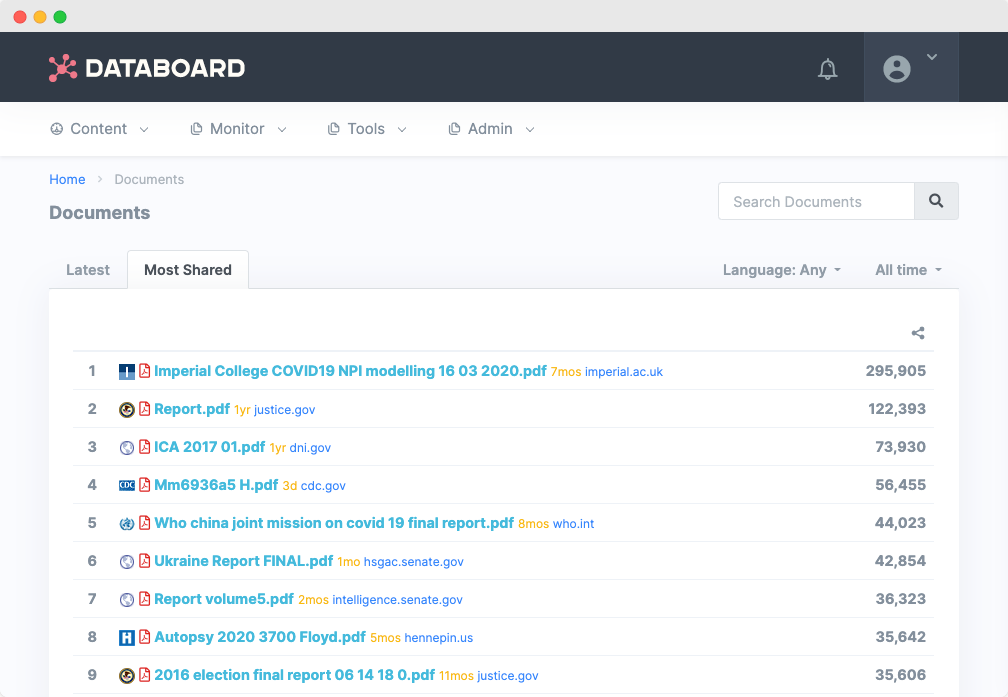Click PDF icon beside Autopsy 2020 3700 Floyd.pdf
Screen dimensions: 1008x697
click(x=145, y=637)
